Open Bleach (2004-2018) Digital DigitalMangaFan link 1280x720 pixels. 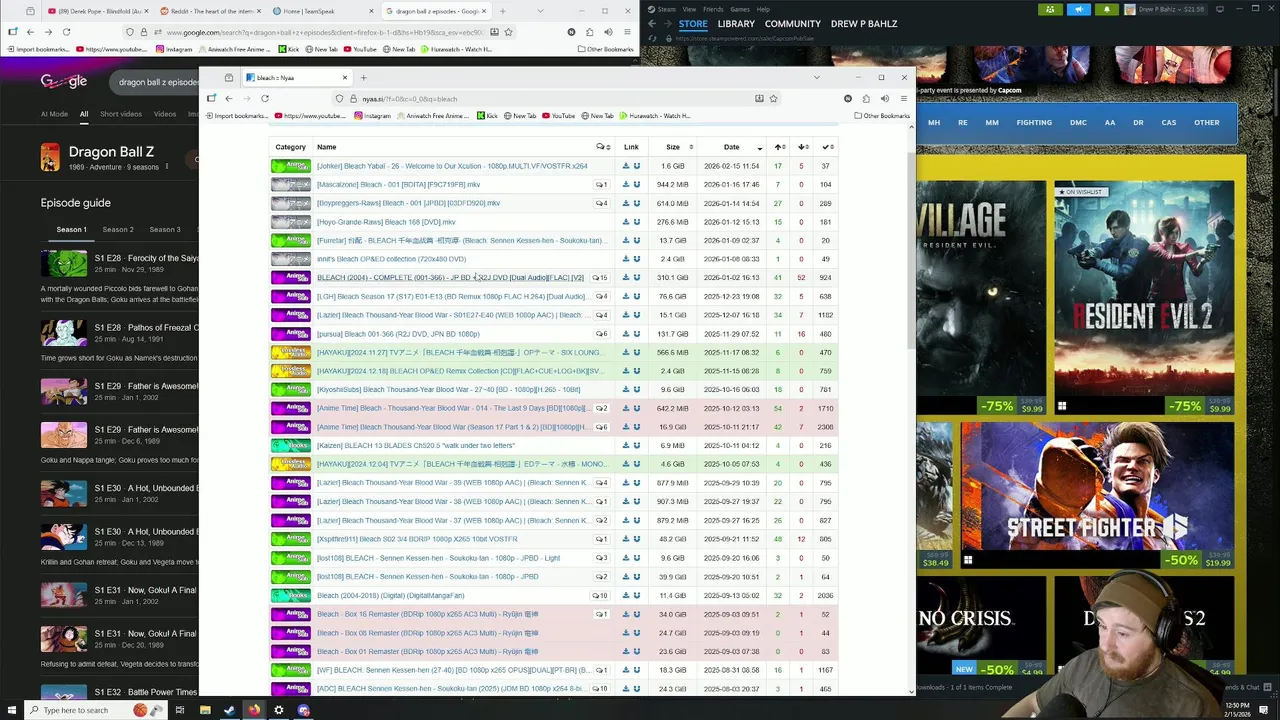pos(391,596)
